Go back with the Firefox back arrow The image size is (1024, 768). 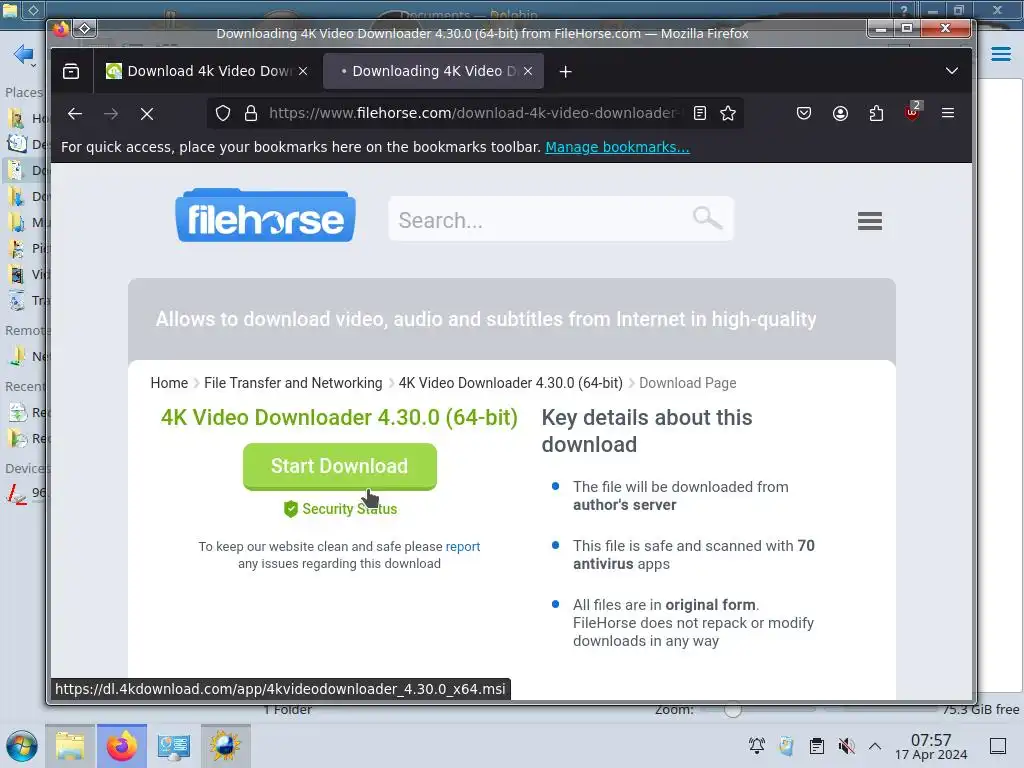tap(74, 114)
